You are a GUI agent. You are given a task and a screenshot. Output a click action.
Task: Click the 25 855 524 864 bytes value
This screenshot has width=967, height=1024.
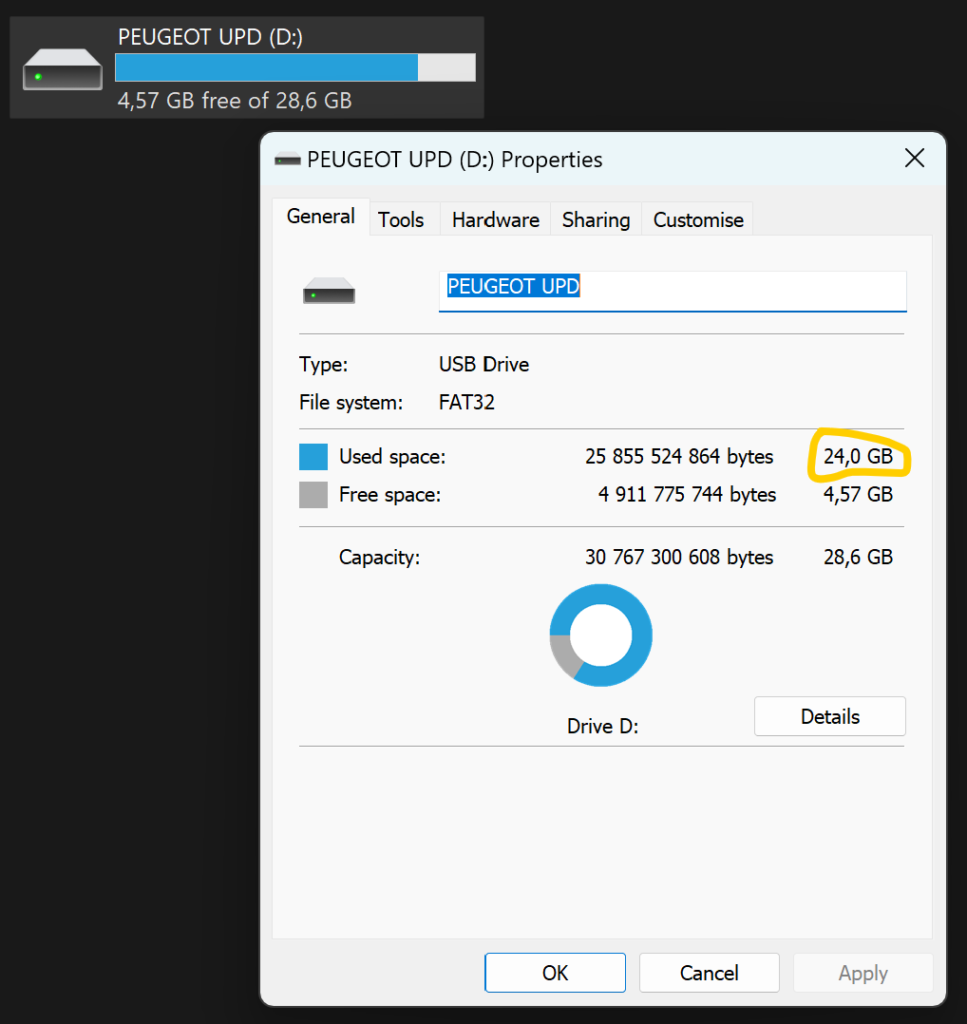[679, 456]
